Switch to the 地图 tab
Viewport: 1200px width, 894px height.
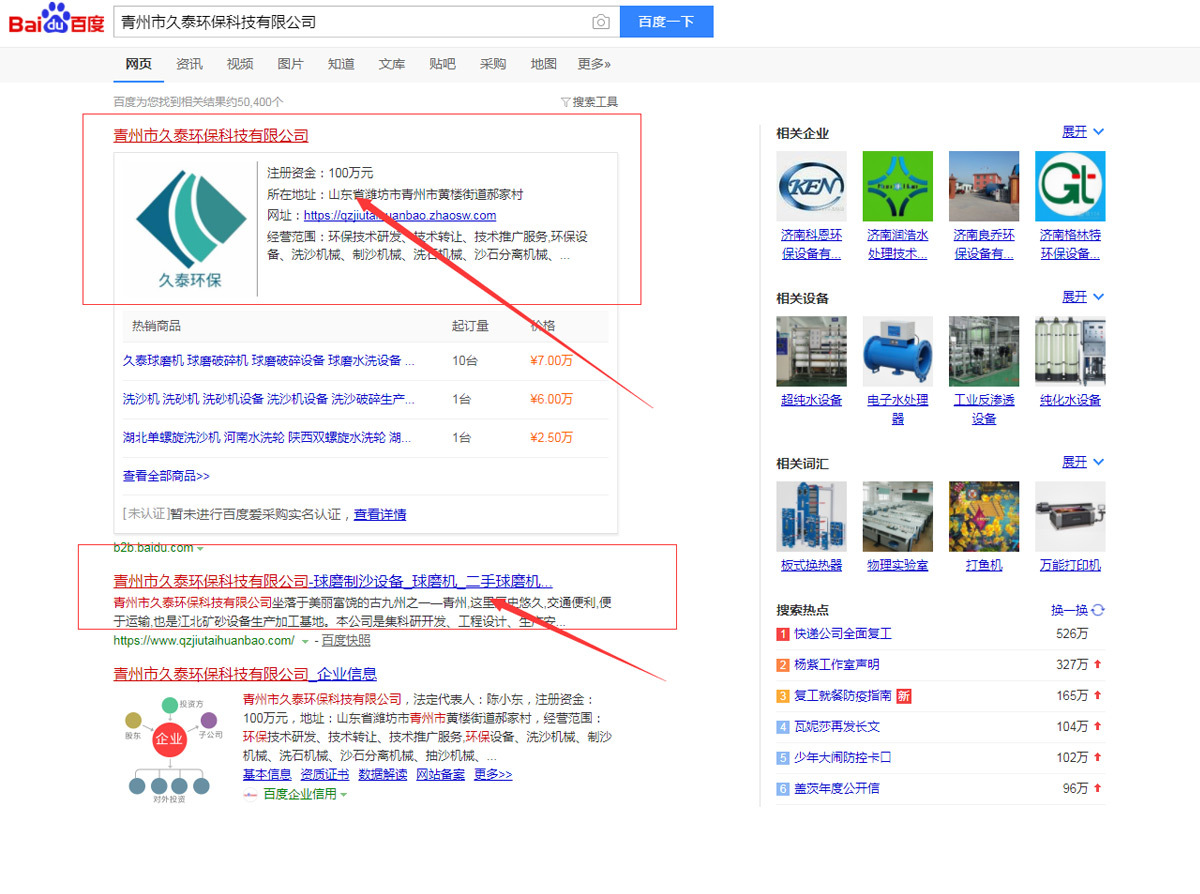coord(544,64)
